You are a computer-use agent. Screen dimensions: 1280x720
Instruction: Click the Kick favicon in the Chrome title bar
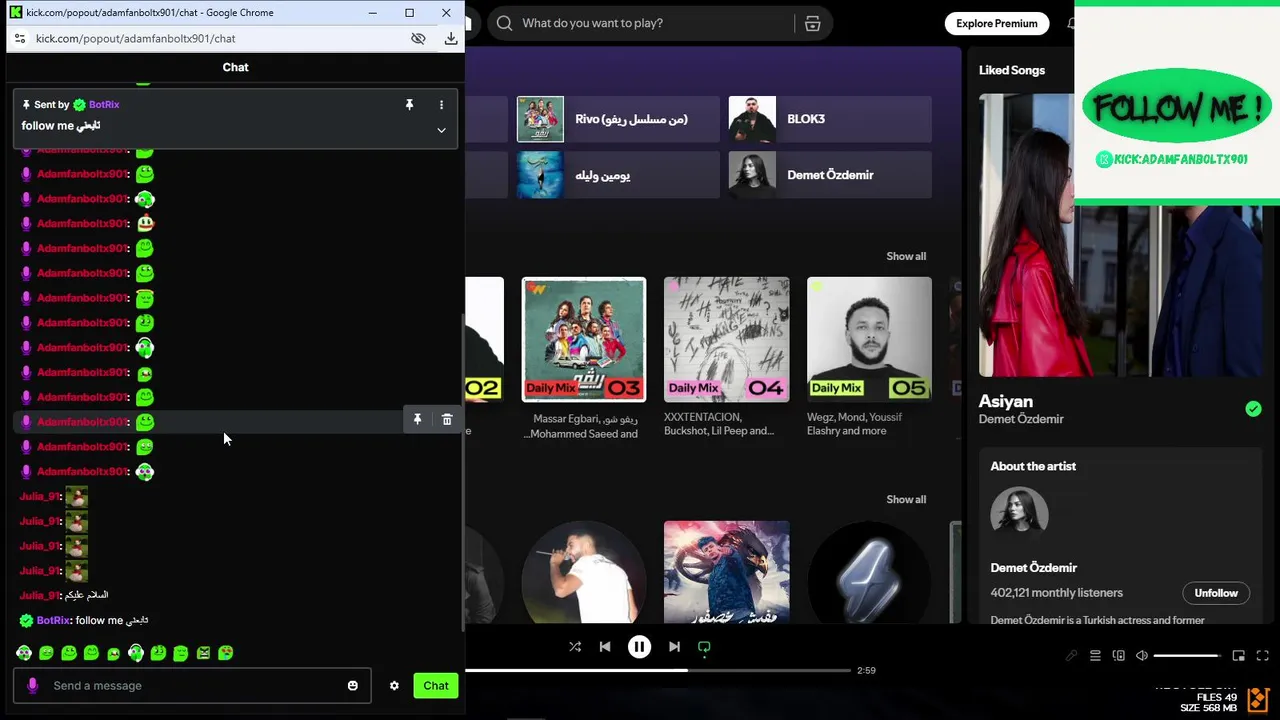(x=16, y=13)
